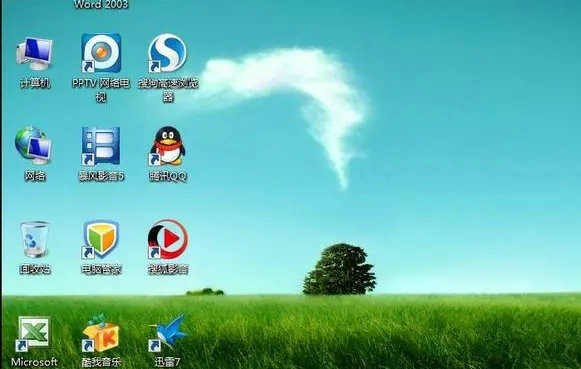Open the red play-button 影音 shortcut
The image size is (581, 369).
coord(168,239)
